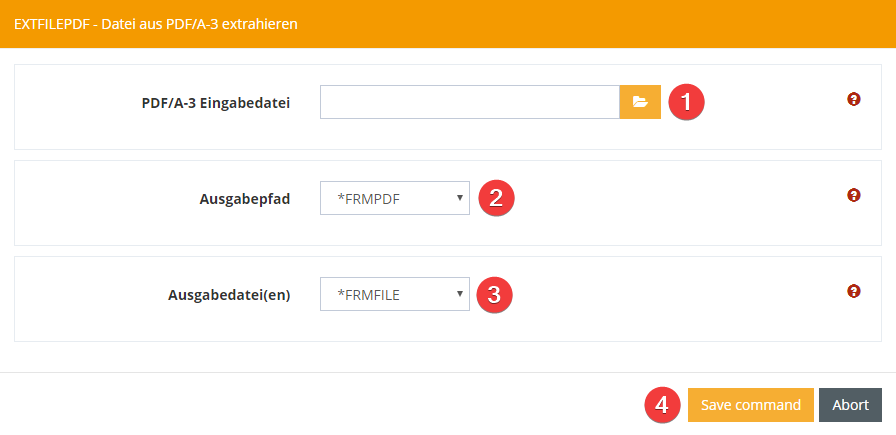This screenshot has height=435, width=896.
Task: Focus the PDF/A-3 Eingabedatei text field
Action: pos(469,102)
